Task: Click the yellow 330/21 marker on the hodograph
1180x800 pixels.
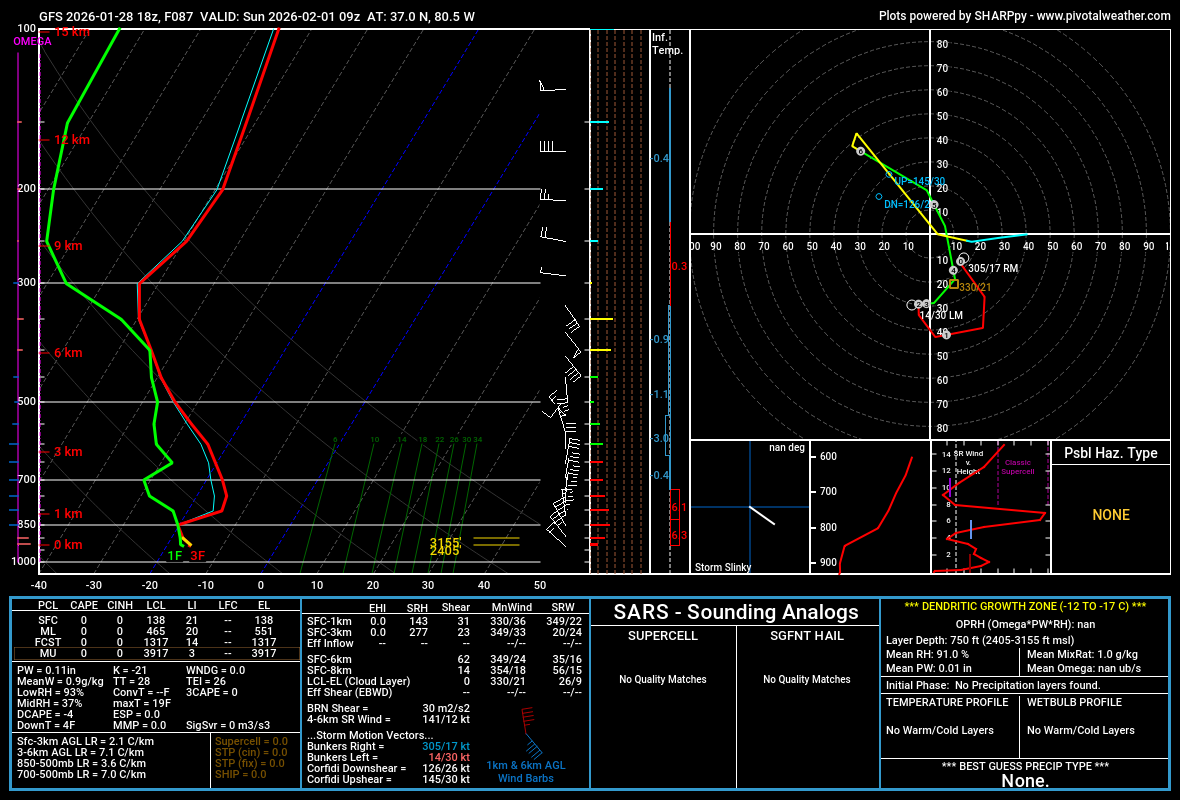Action: [954, 284]
